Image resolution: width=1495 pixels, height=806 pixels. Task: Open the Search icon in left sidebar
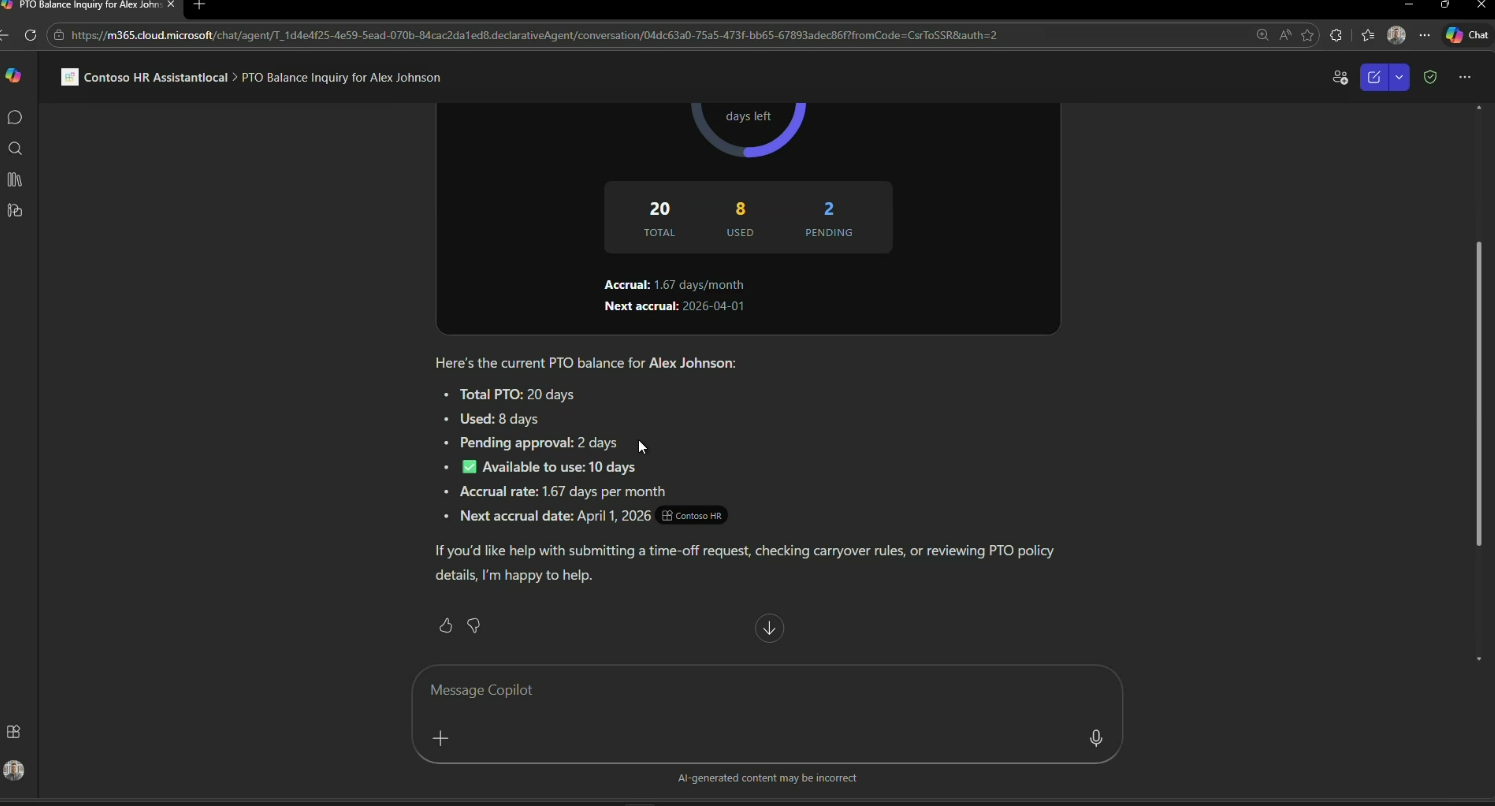point(14,149)
